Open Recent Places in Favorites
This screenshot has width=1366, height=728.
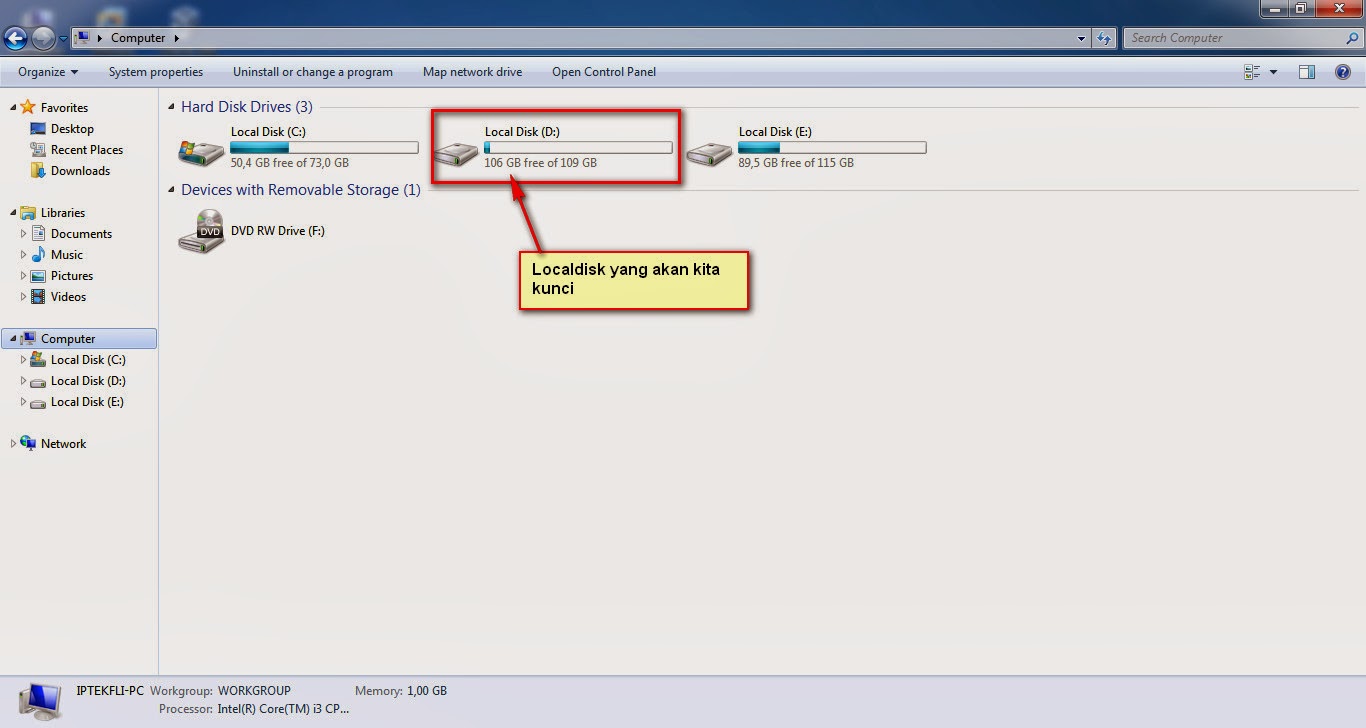click(87, 150)
